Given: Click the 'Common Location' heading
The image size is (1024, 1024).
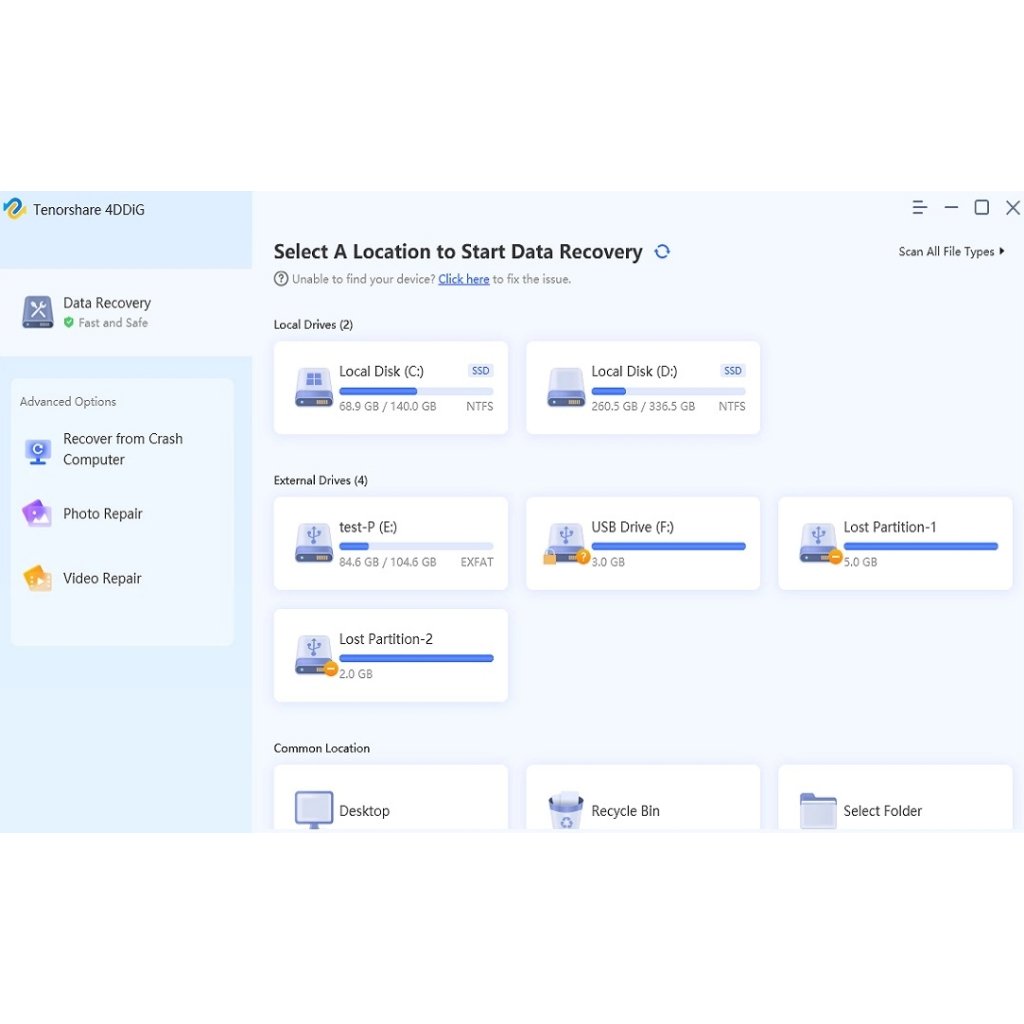Looking at the screenshot, I should tap(322, 748).
